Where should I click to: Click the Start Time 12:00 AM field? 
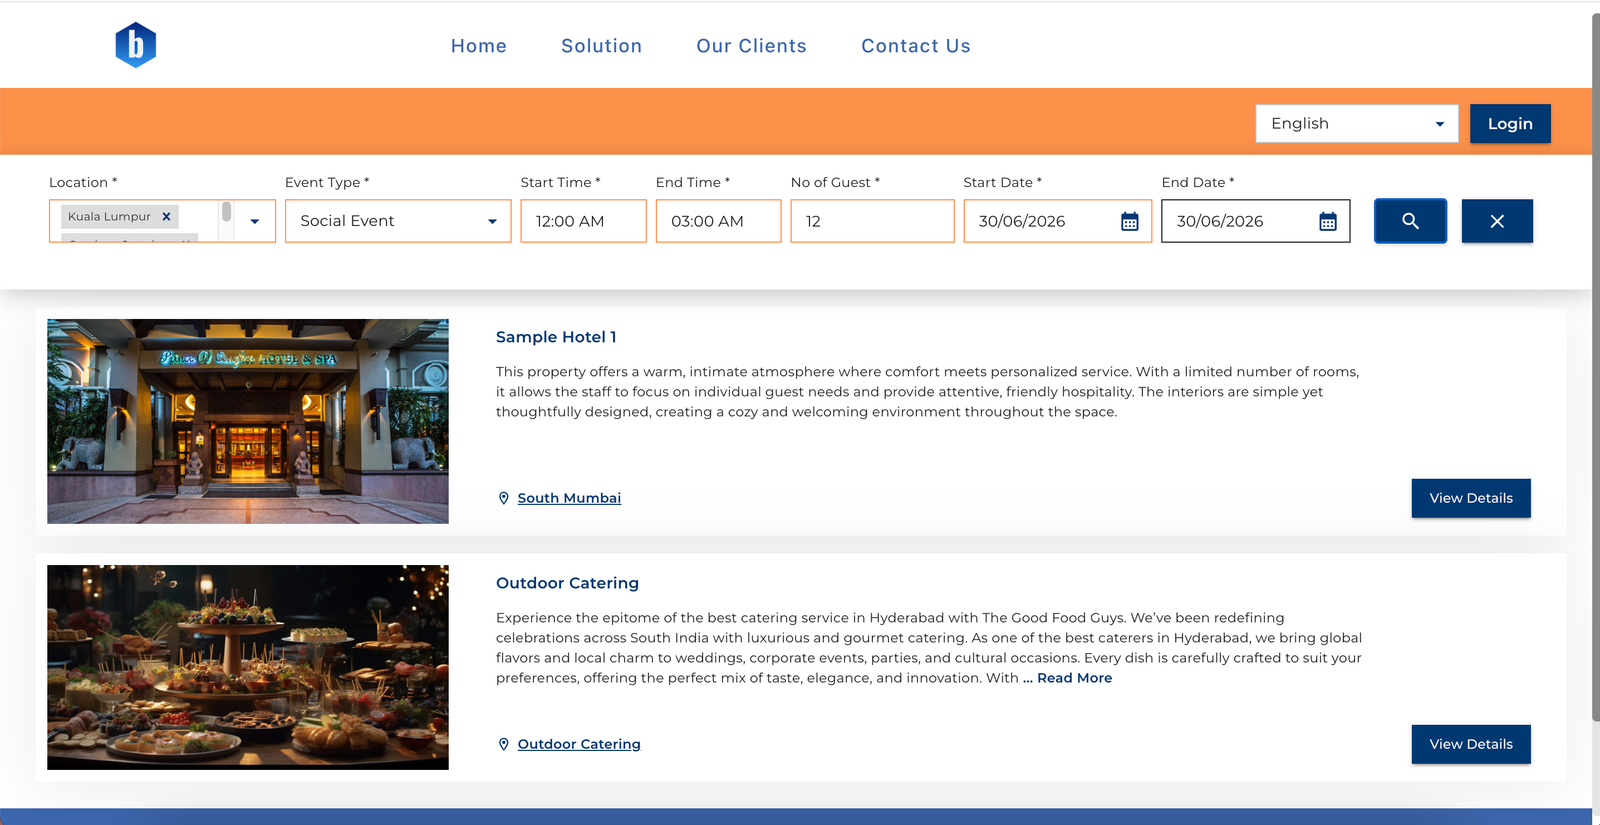583,221
